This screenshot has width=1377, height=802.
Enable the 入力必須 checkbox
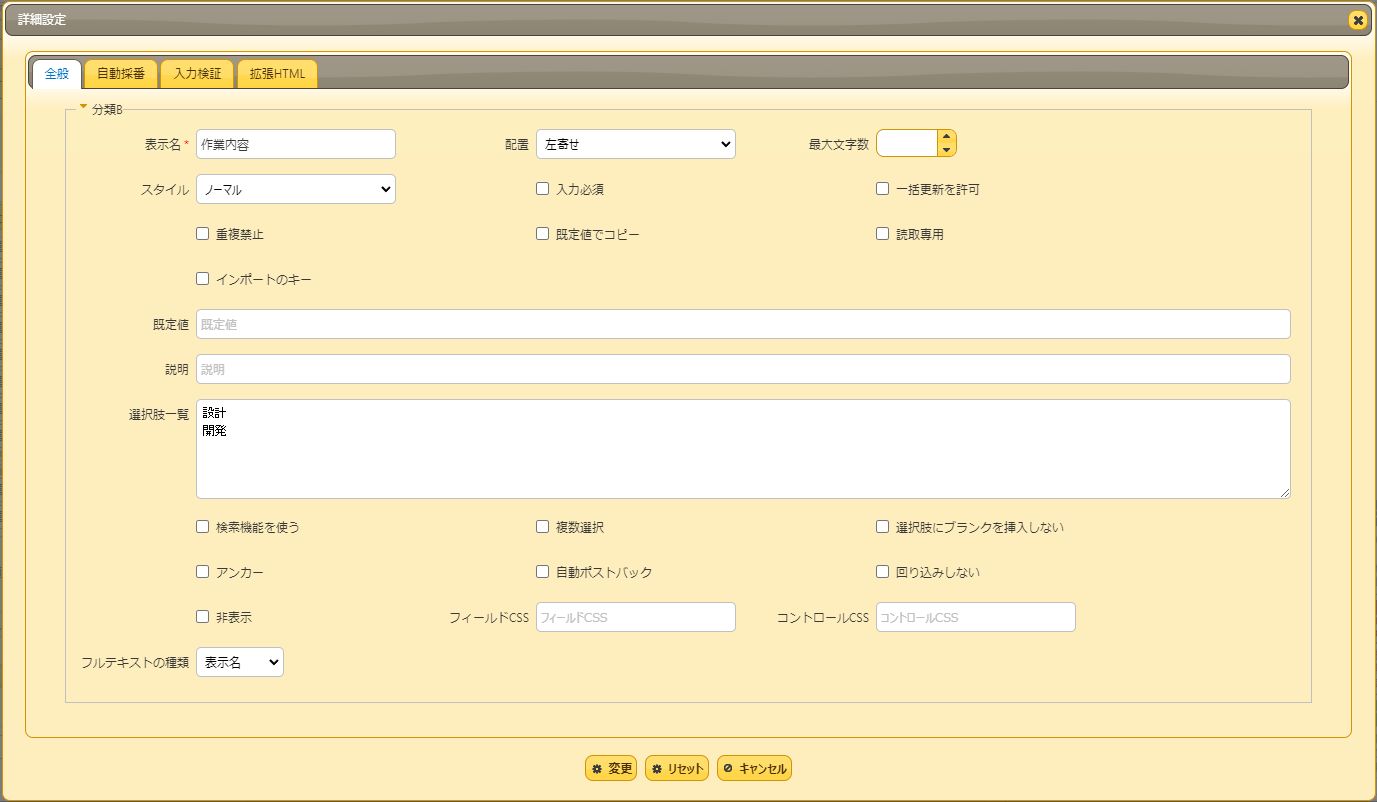[x=543, y=188]
